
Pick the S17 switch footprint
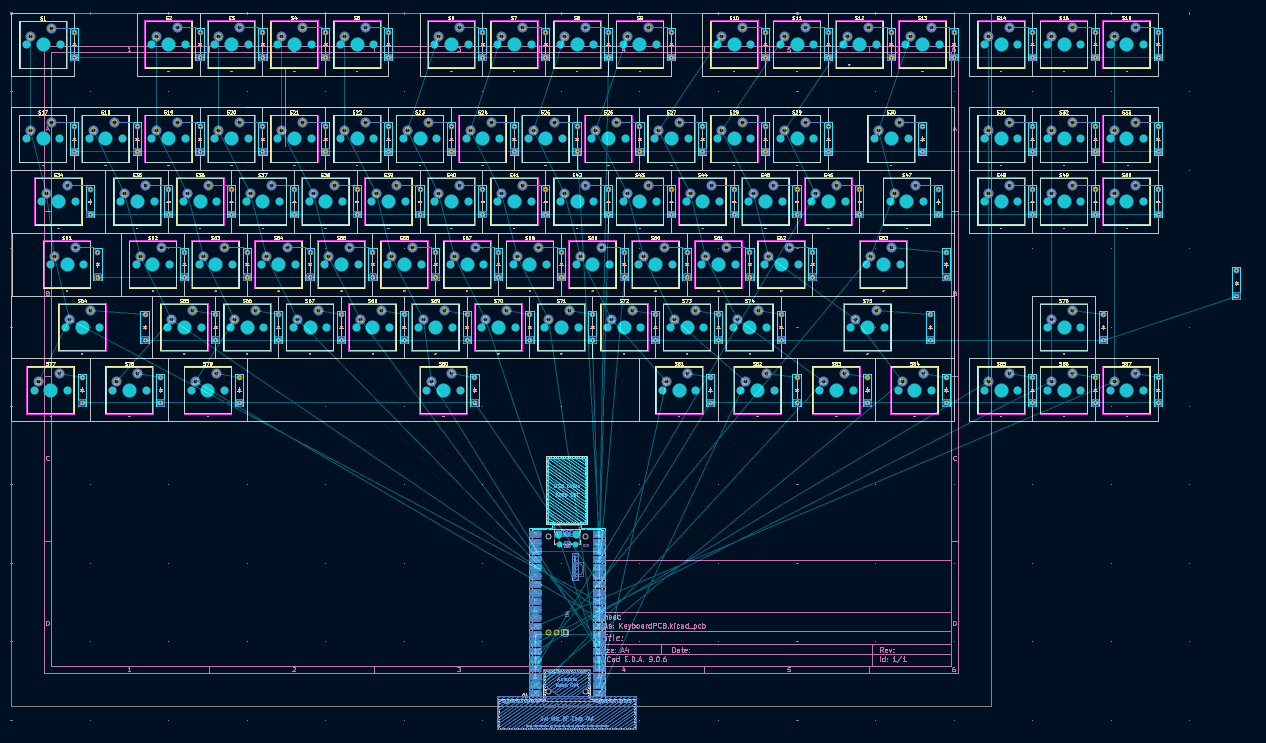pos(44,139)
